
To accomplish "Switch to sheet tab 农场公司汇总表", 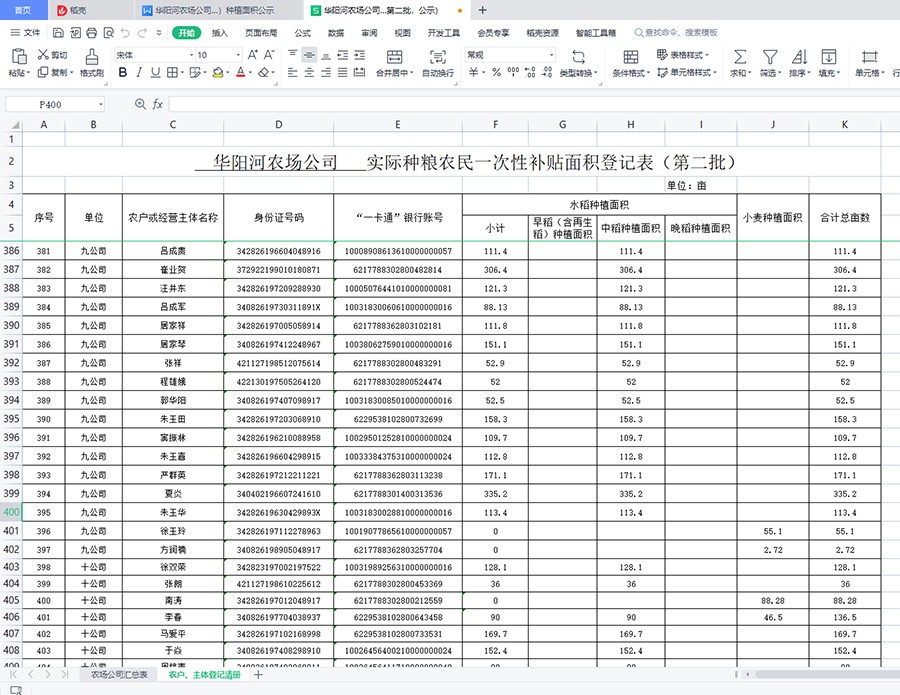I will (119, 675).
